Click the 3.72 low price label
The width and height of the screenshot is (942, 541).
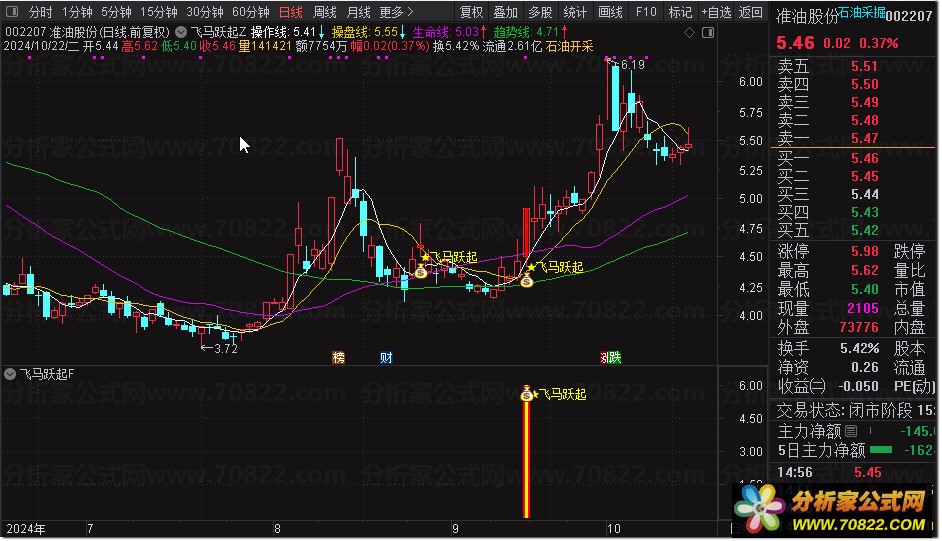tap(226, 348)
